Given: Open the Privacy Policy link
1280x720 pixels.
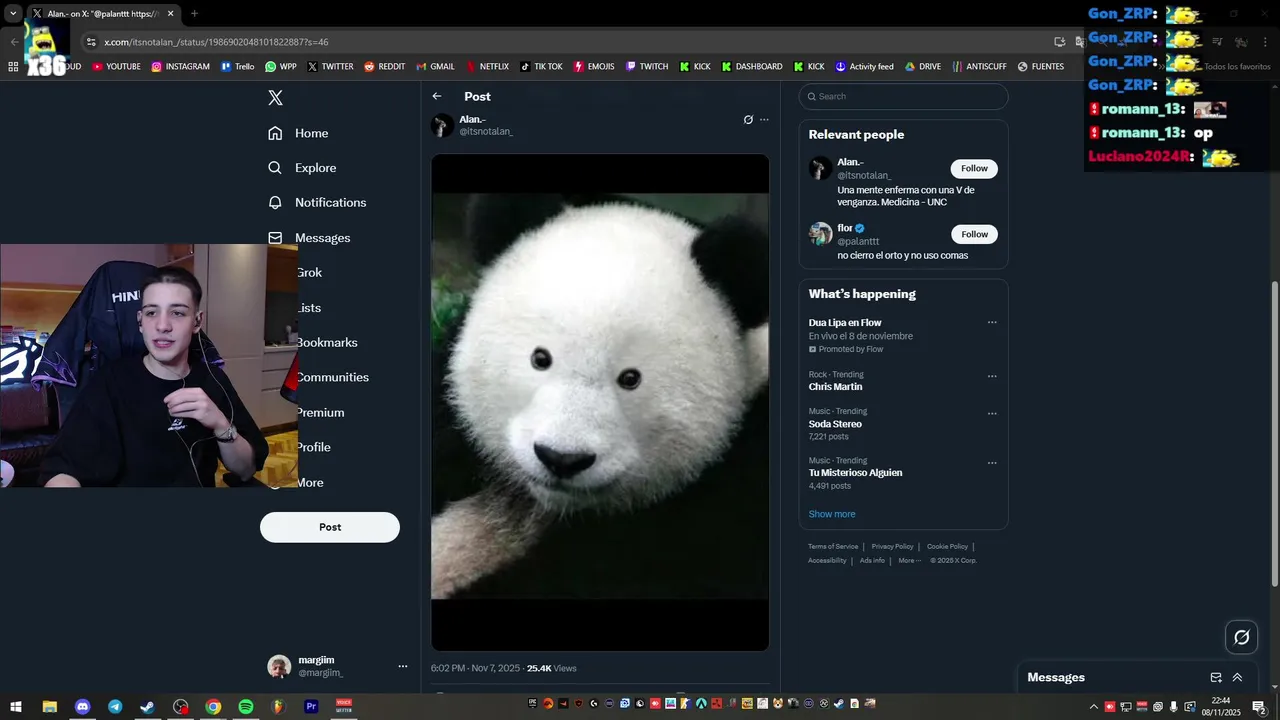Looking at the screenshot, I should click(x=892, y=547).
